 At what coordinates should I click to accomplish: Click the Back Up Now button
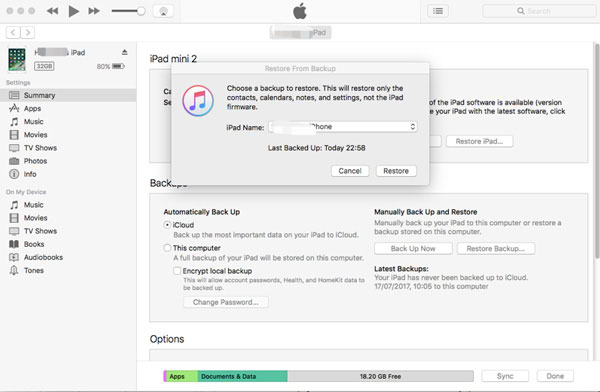(413, 248)
